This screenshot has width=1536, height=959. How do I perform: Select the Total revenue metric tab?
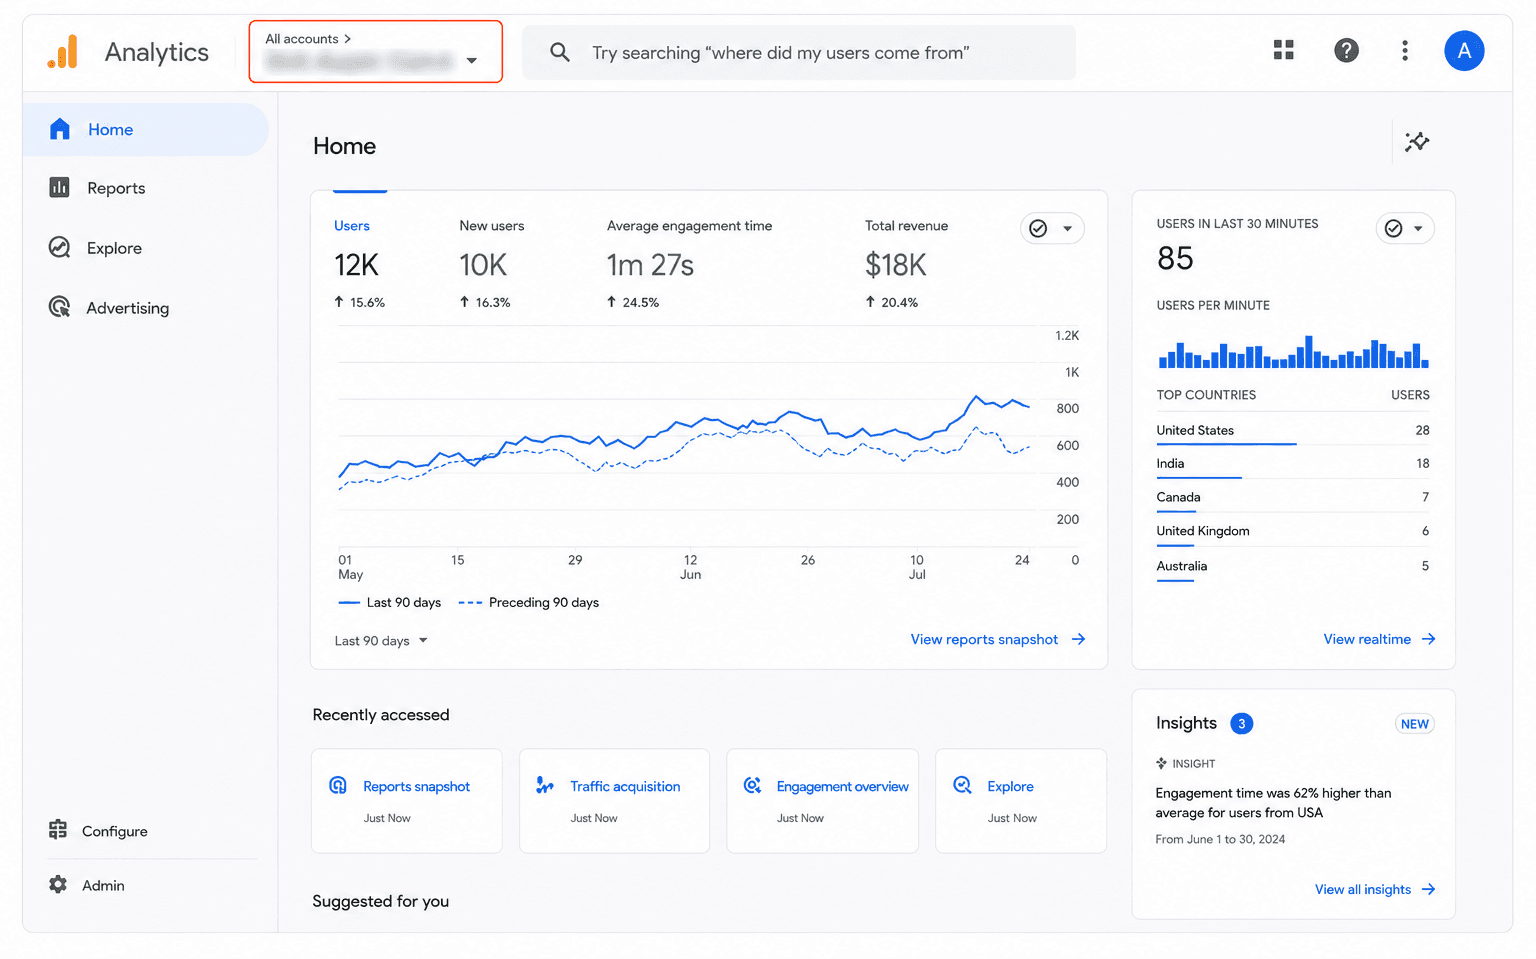[x=906, y=263]
